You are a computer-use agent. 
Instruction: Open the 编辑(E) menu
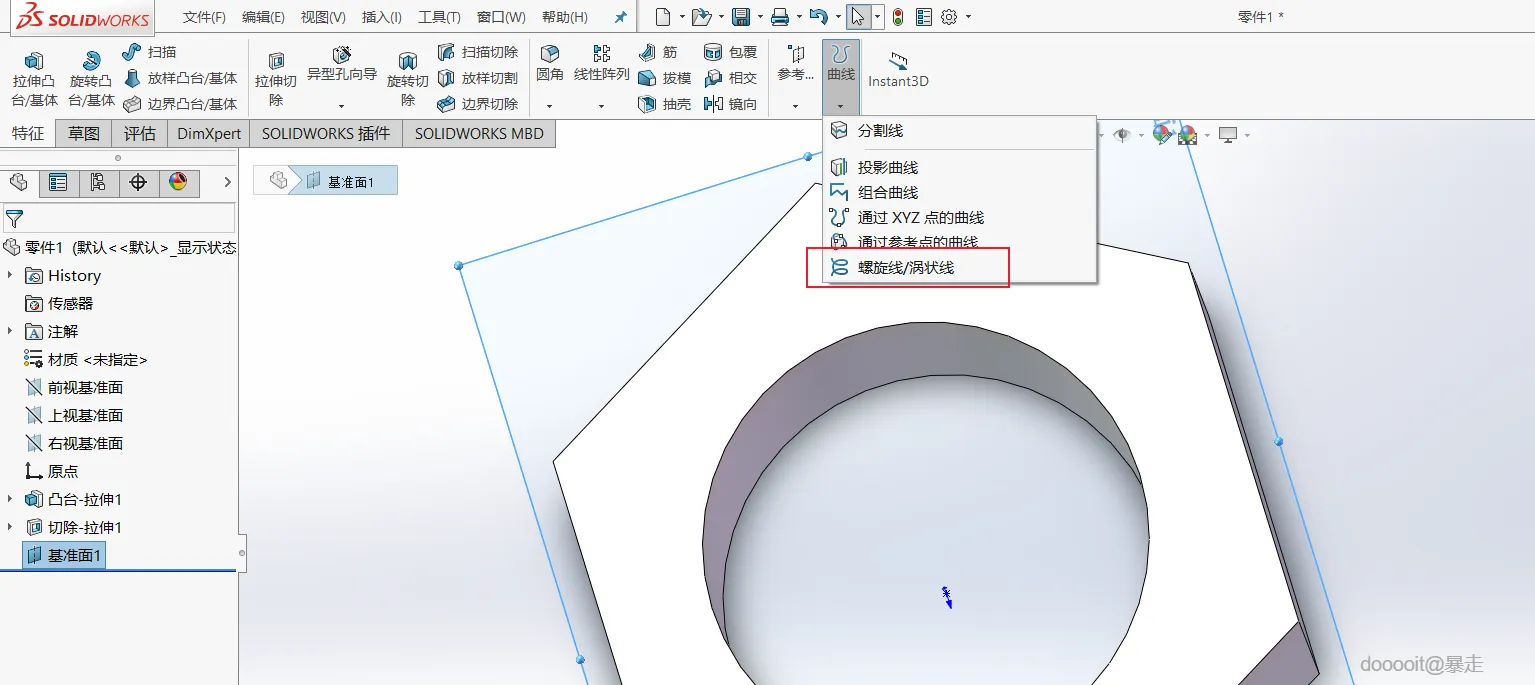point(263,17)
